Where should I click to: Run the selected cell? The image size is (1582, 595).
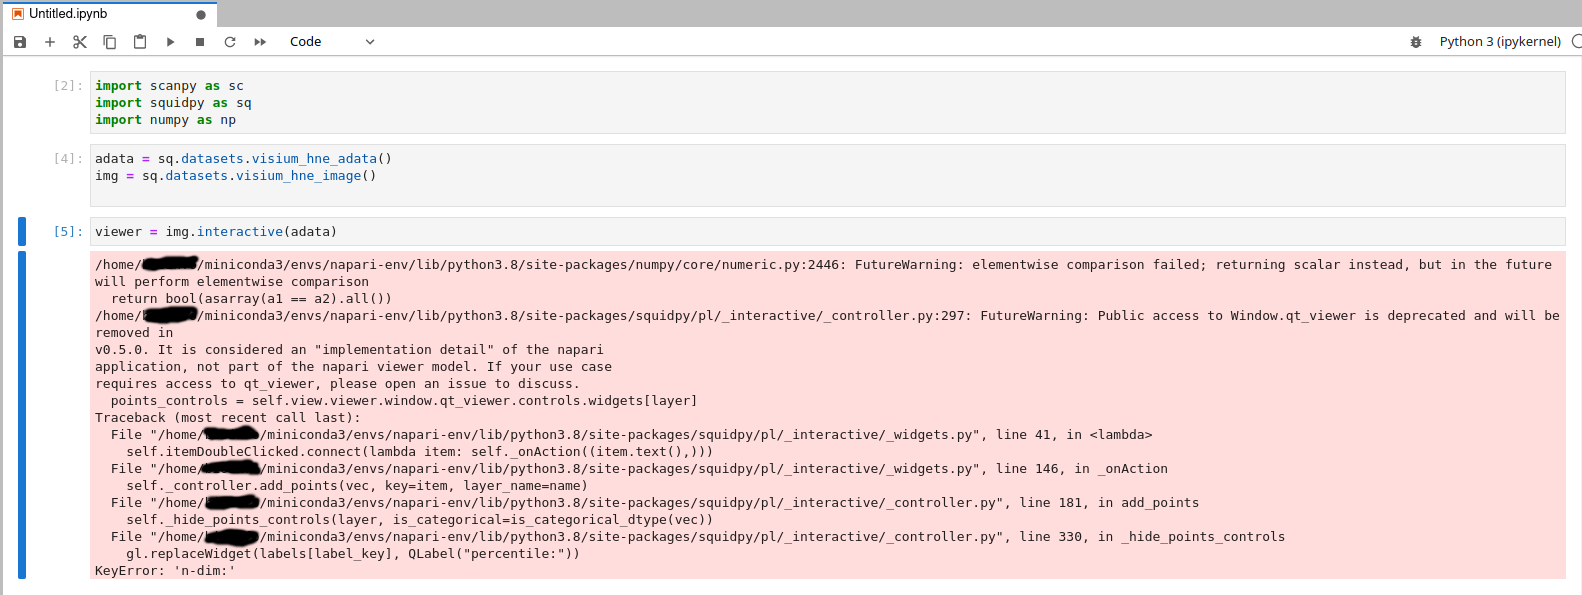click(170, 41)
